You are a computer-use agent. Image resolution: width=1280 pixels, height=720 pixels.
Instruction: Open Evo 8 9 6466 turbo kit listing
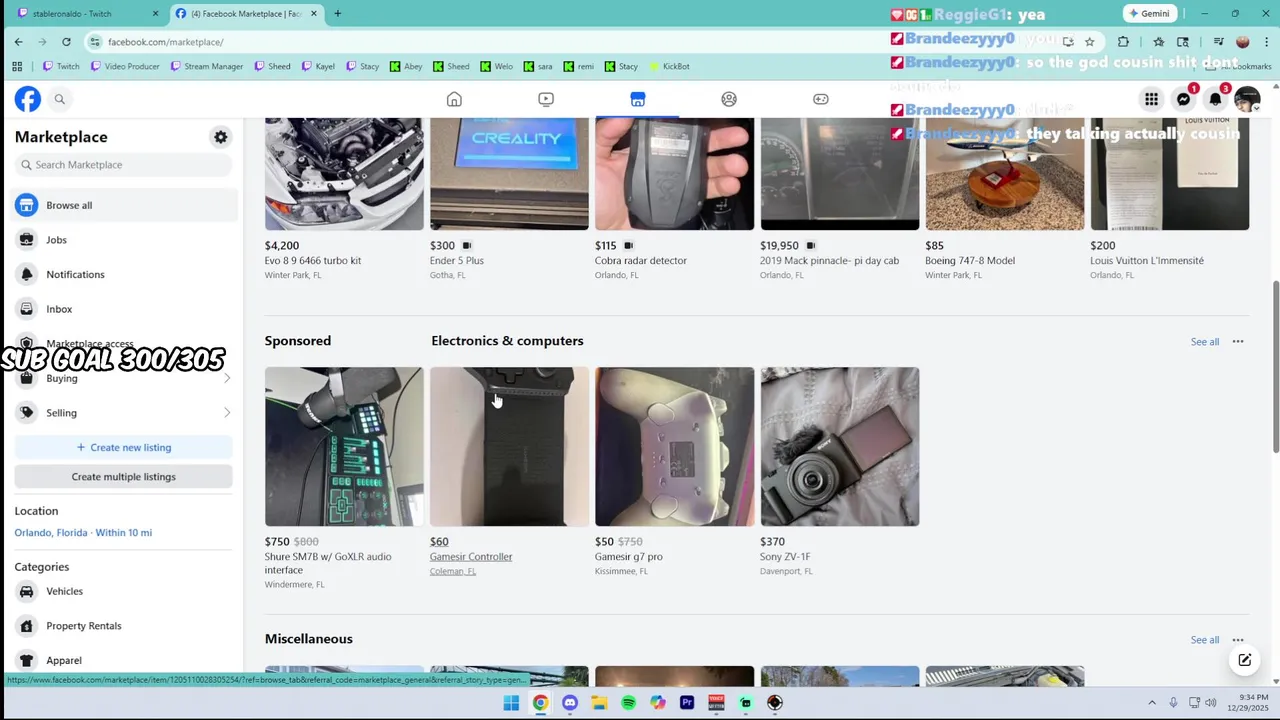pos(344,199)
